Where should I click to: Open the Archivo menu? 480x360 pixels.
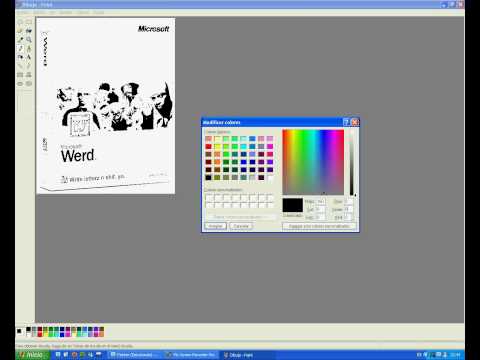click(23, 12)
